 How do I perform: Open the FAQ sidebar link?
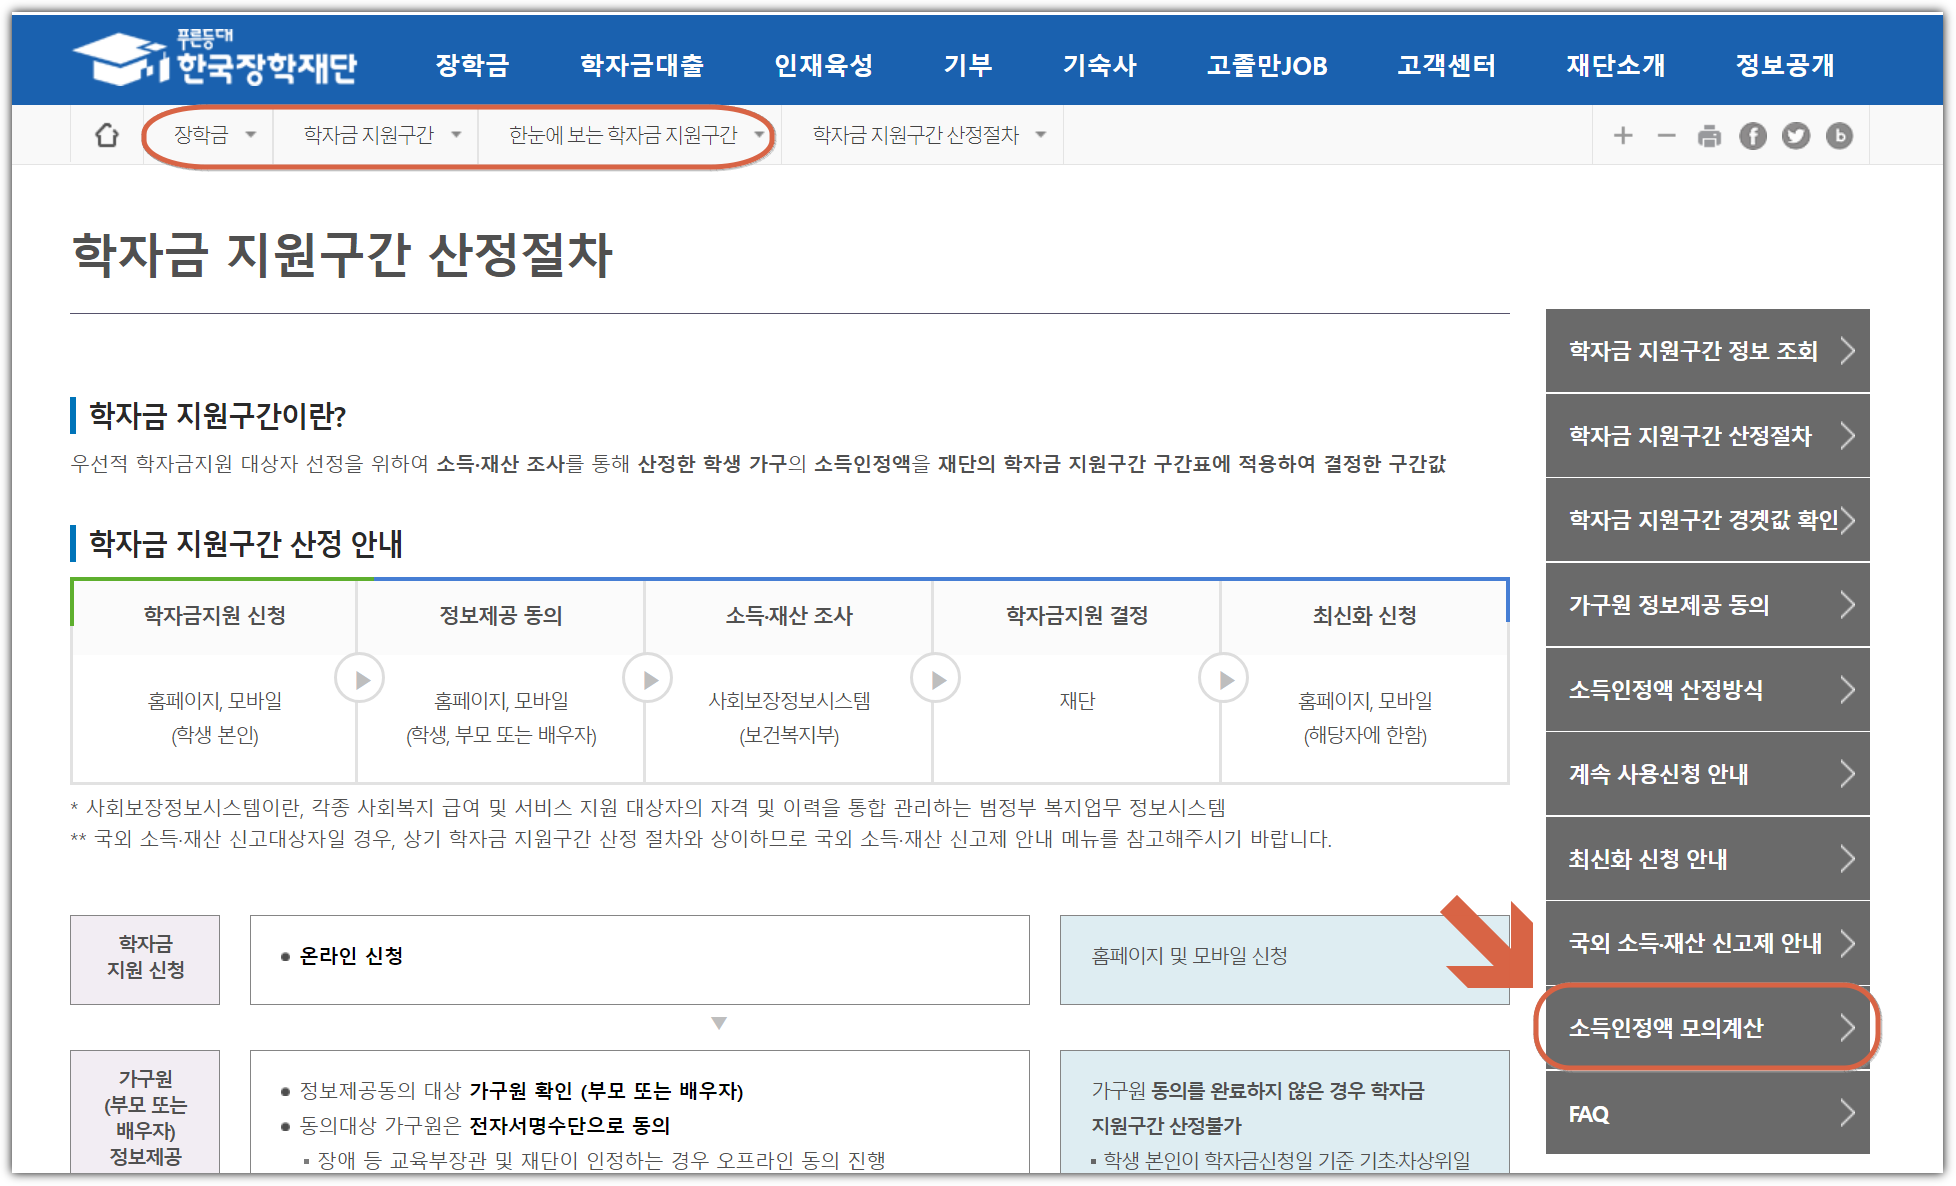pos(1707,1113)
